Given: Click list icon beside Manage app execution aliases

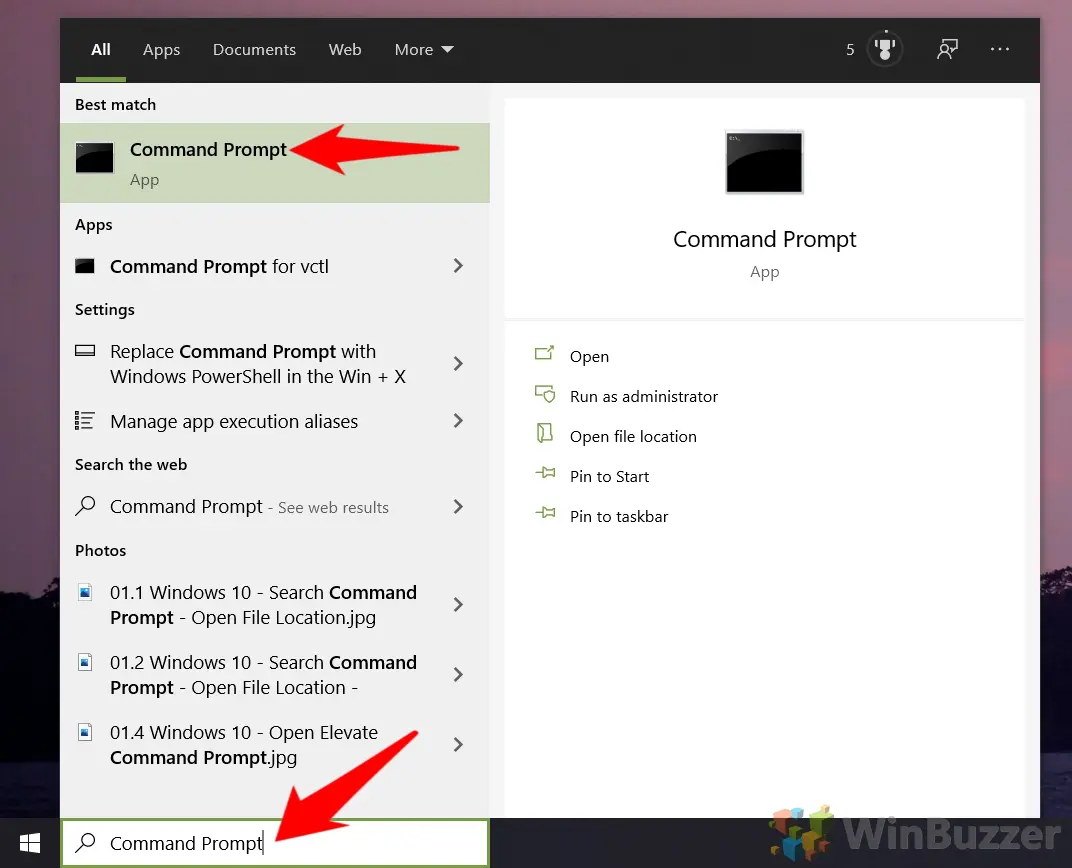Looking at the screenshot, I should pyautogui.click(x=85, y=420).
